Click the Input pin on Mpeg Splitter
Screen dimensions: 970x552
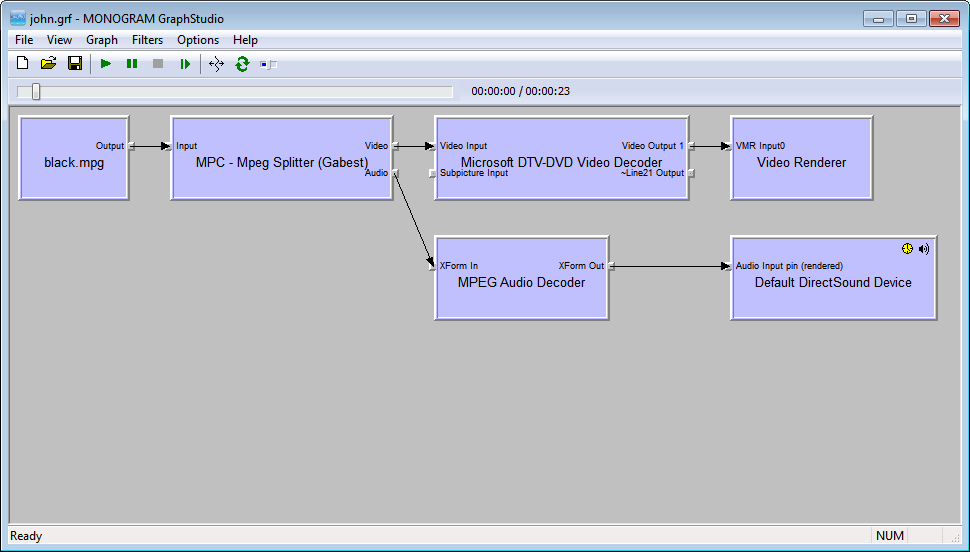coord(170,146)
